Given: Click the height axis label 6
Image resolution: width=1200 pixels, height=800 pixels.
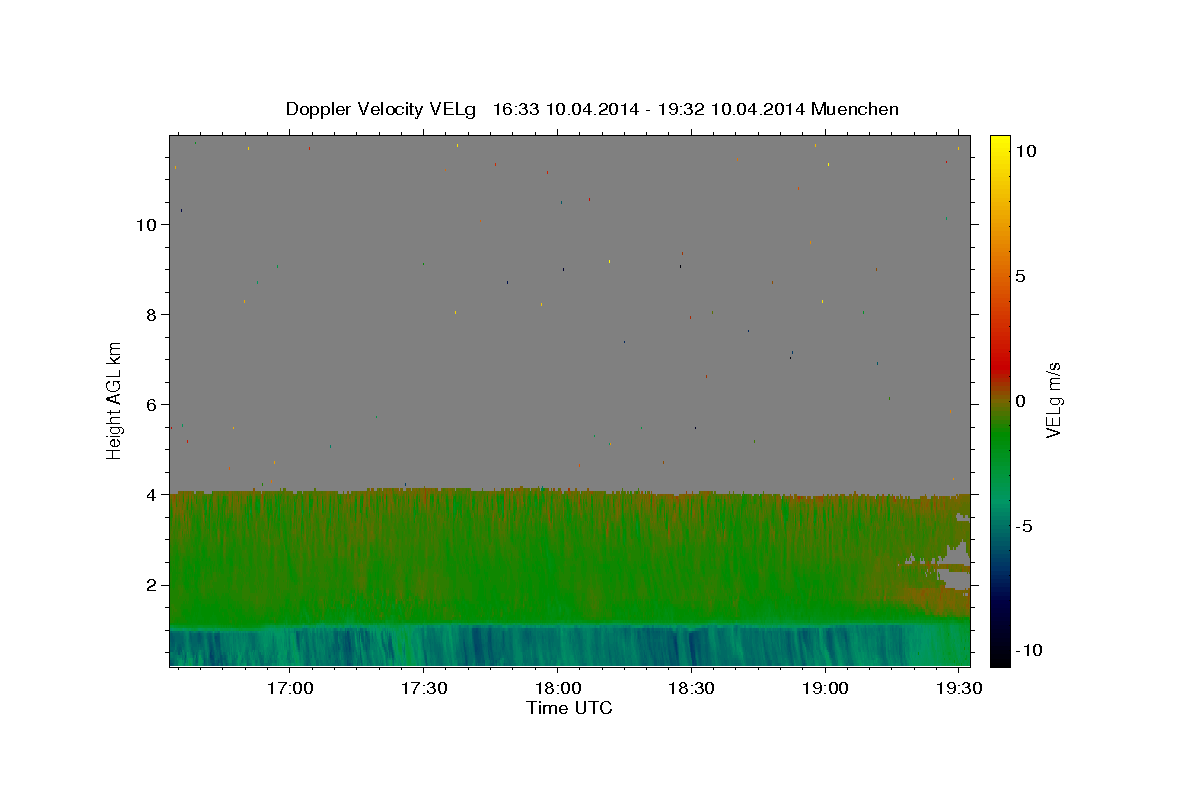Looking at the screenshot, I should click(152, 405).
